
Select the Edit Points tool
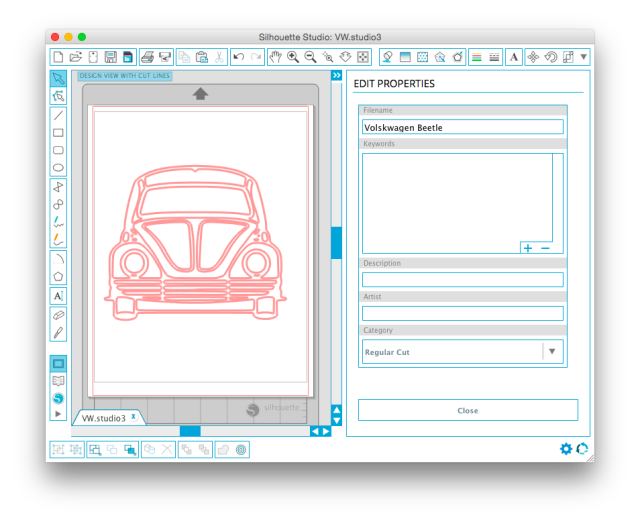58,96
